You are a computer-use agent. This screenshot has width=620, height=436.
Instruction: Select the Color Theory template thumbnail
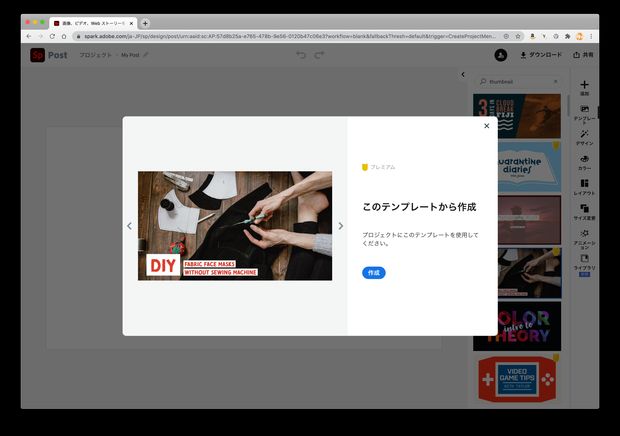(517, 327)
